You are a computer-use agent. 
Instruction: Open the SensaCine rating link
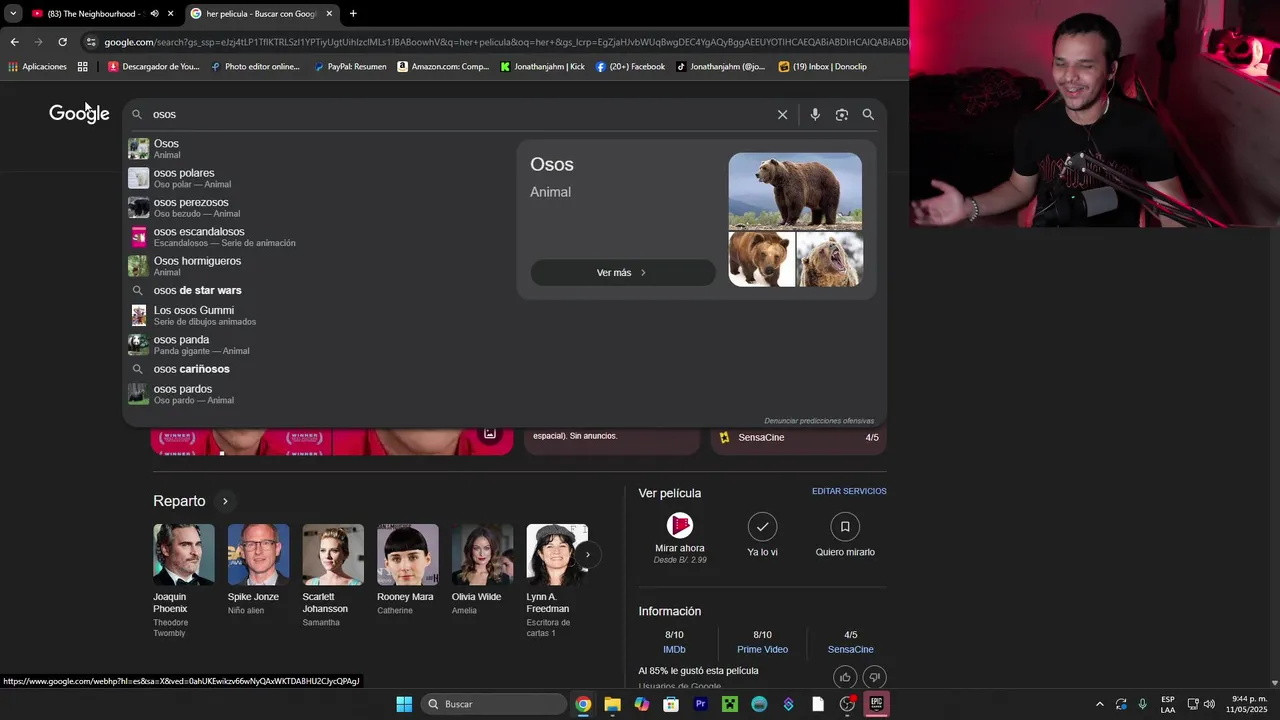click(x=850, y=650)
